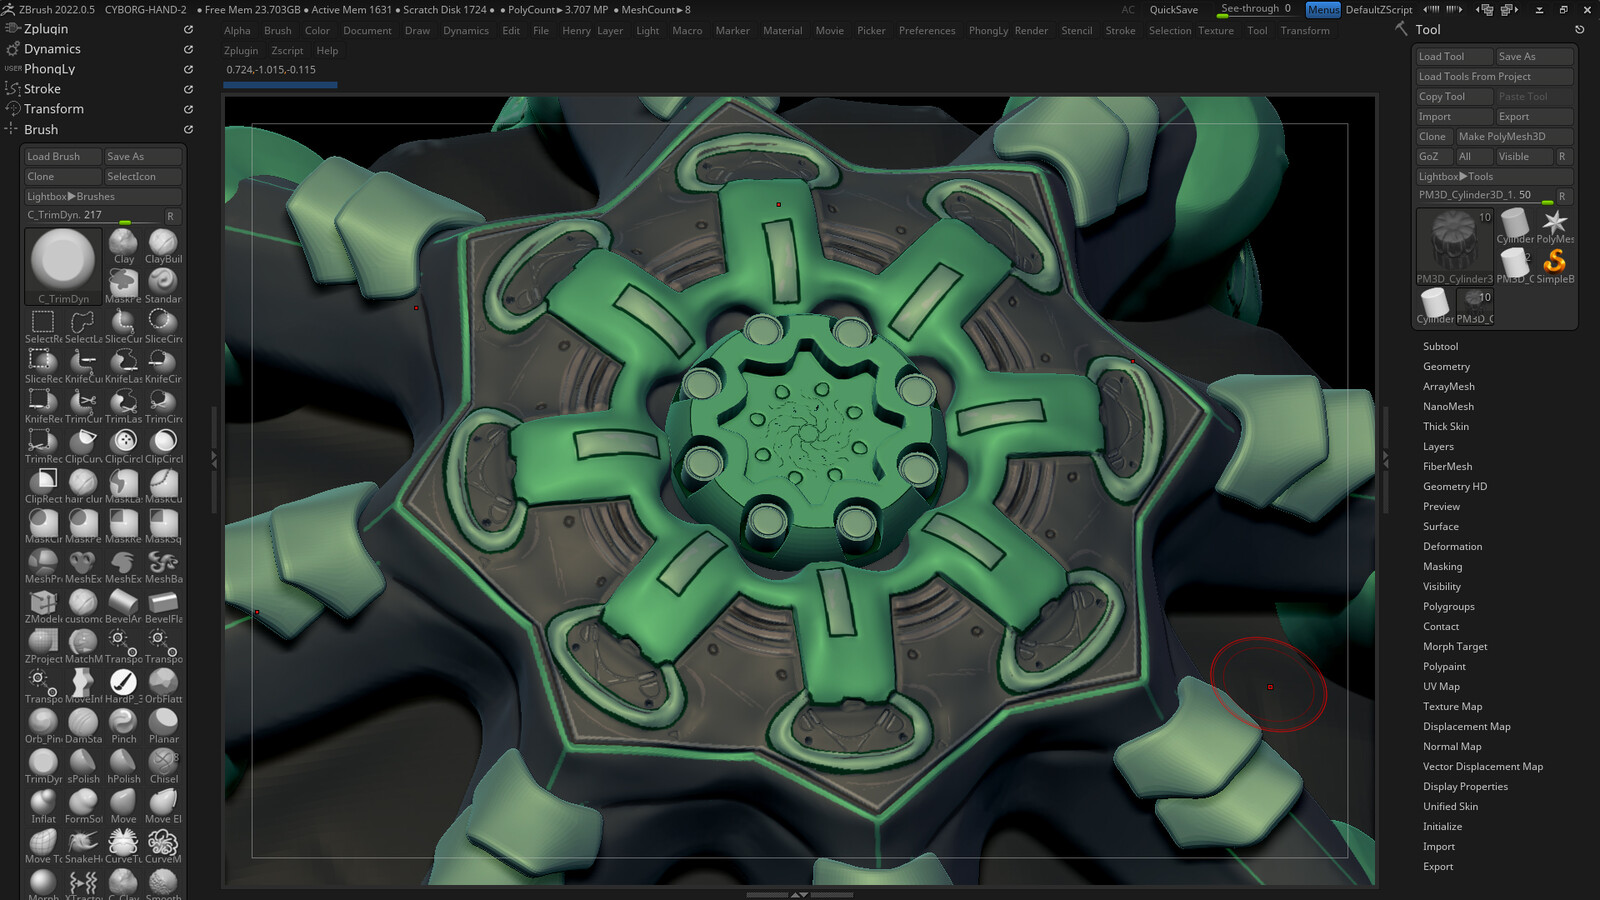Select the MaskLasso brush
1600x900 pixels.
tap(123, 486)
